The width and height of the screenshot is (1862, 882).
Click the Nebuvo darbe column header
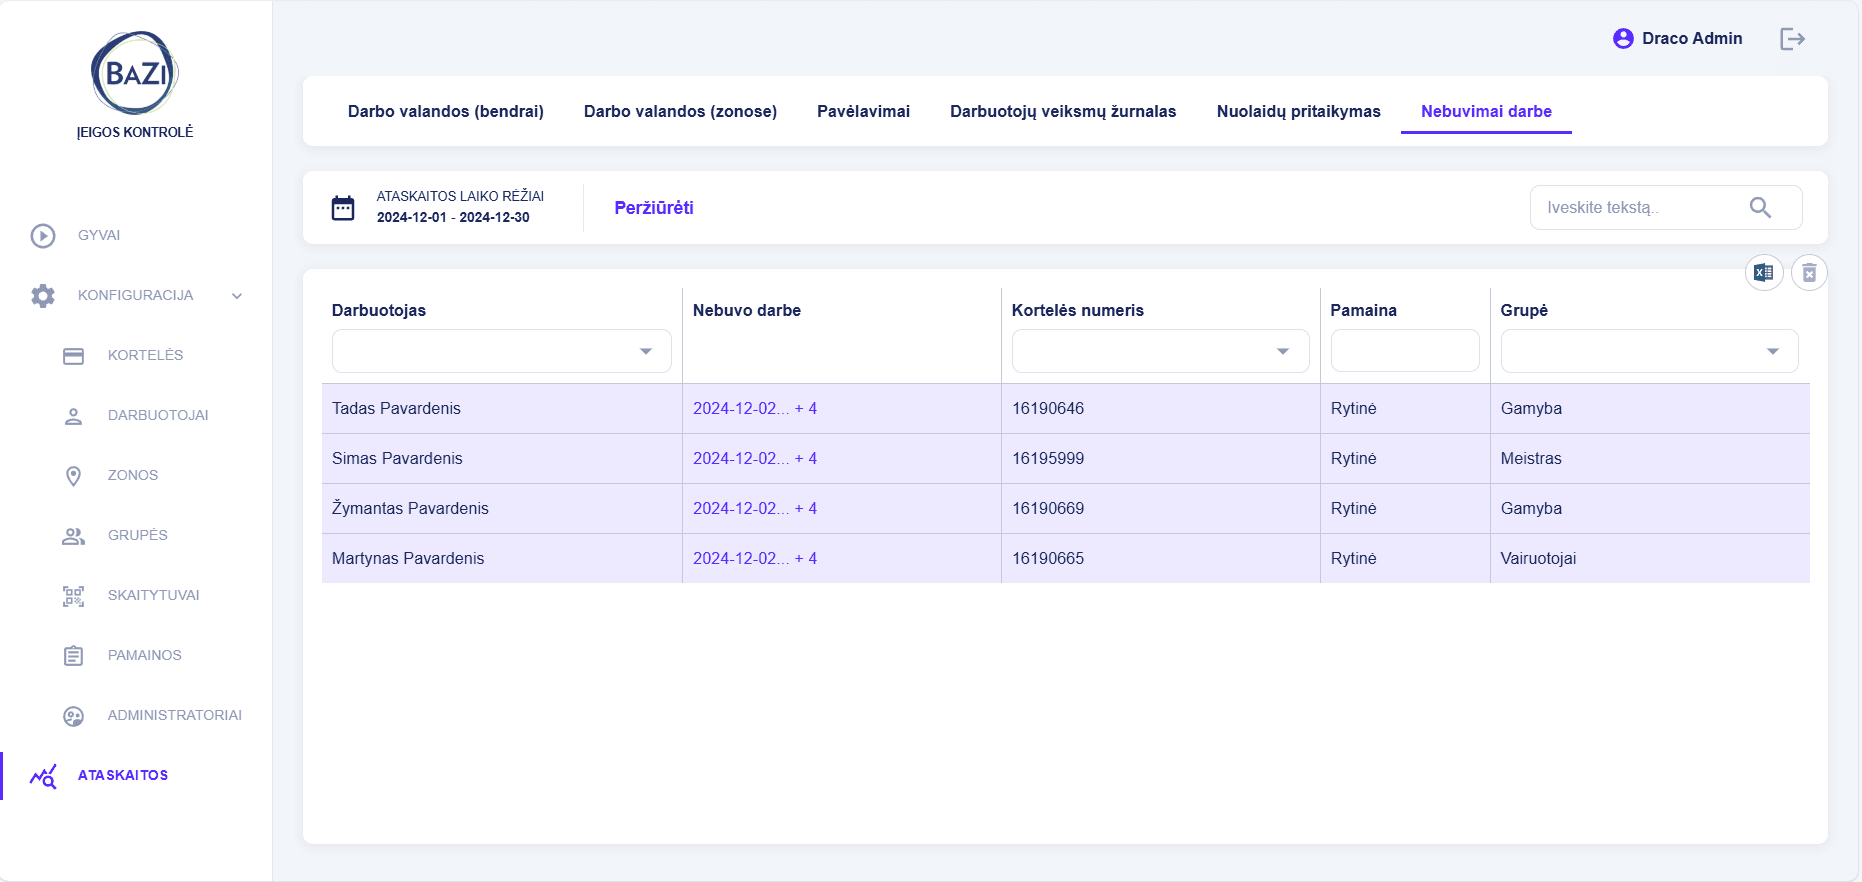click(x=747, y=310)
